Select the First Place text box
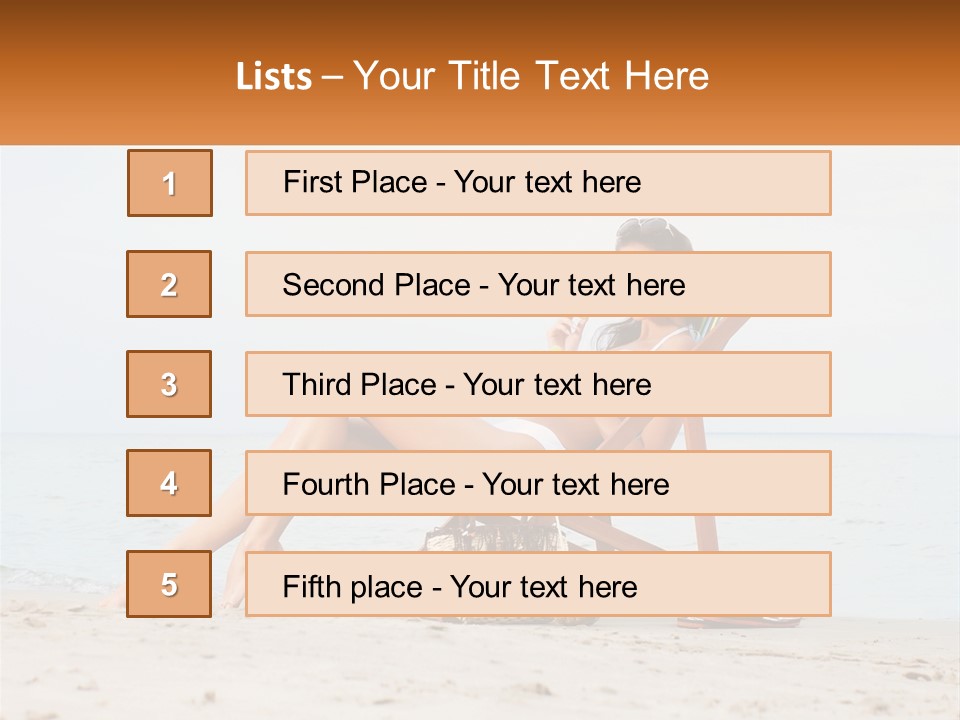 click(538, 183)
